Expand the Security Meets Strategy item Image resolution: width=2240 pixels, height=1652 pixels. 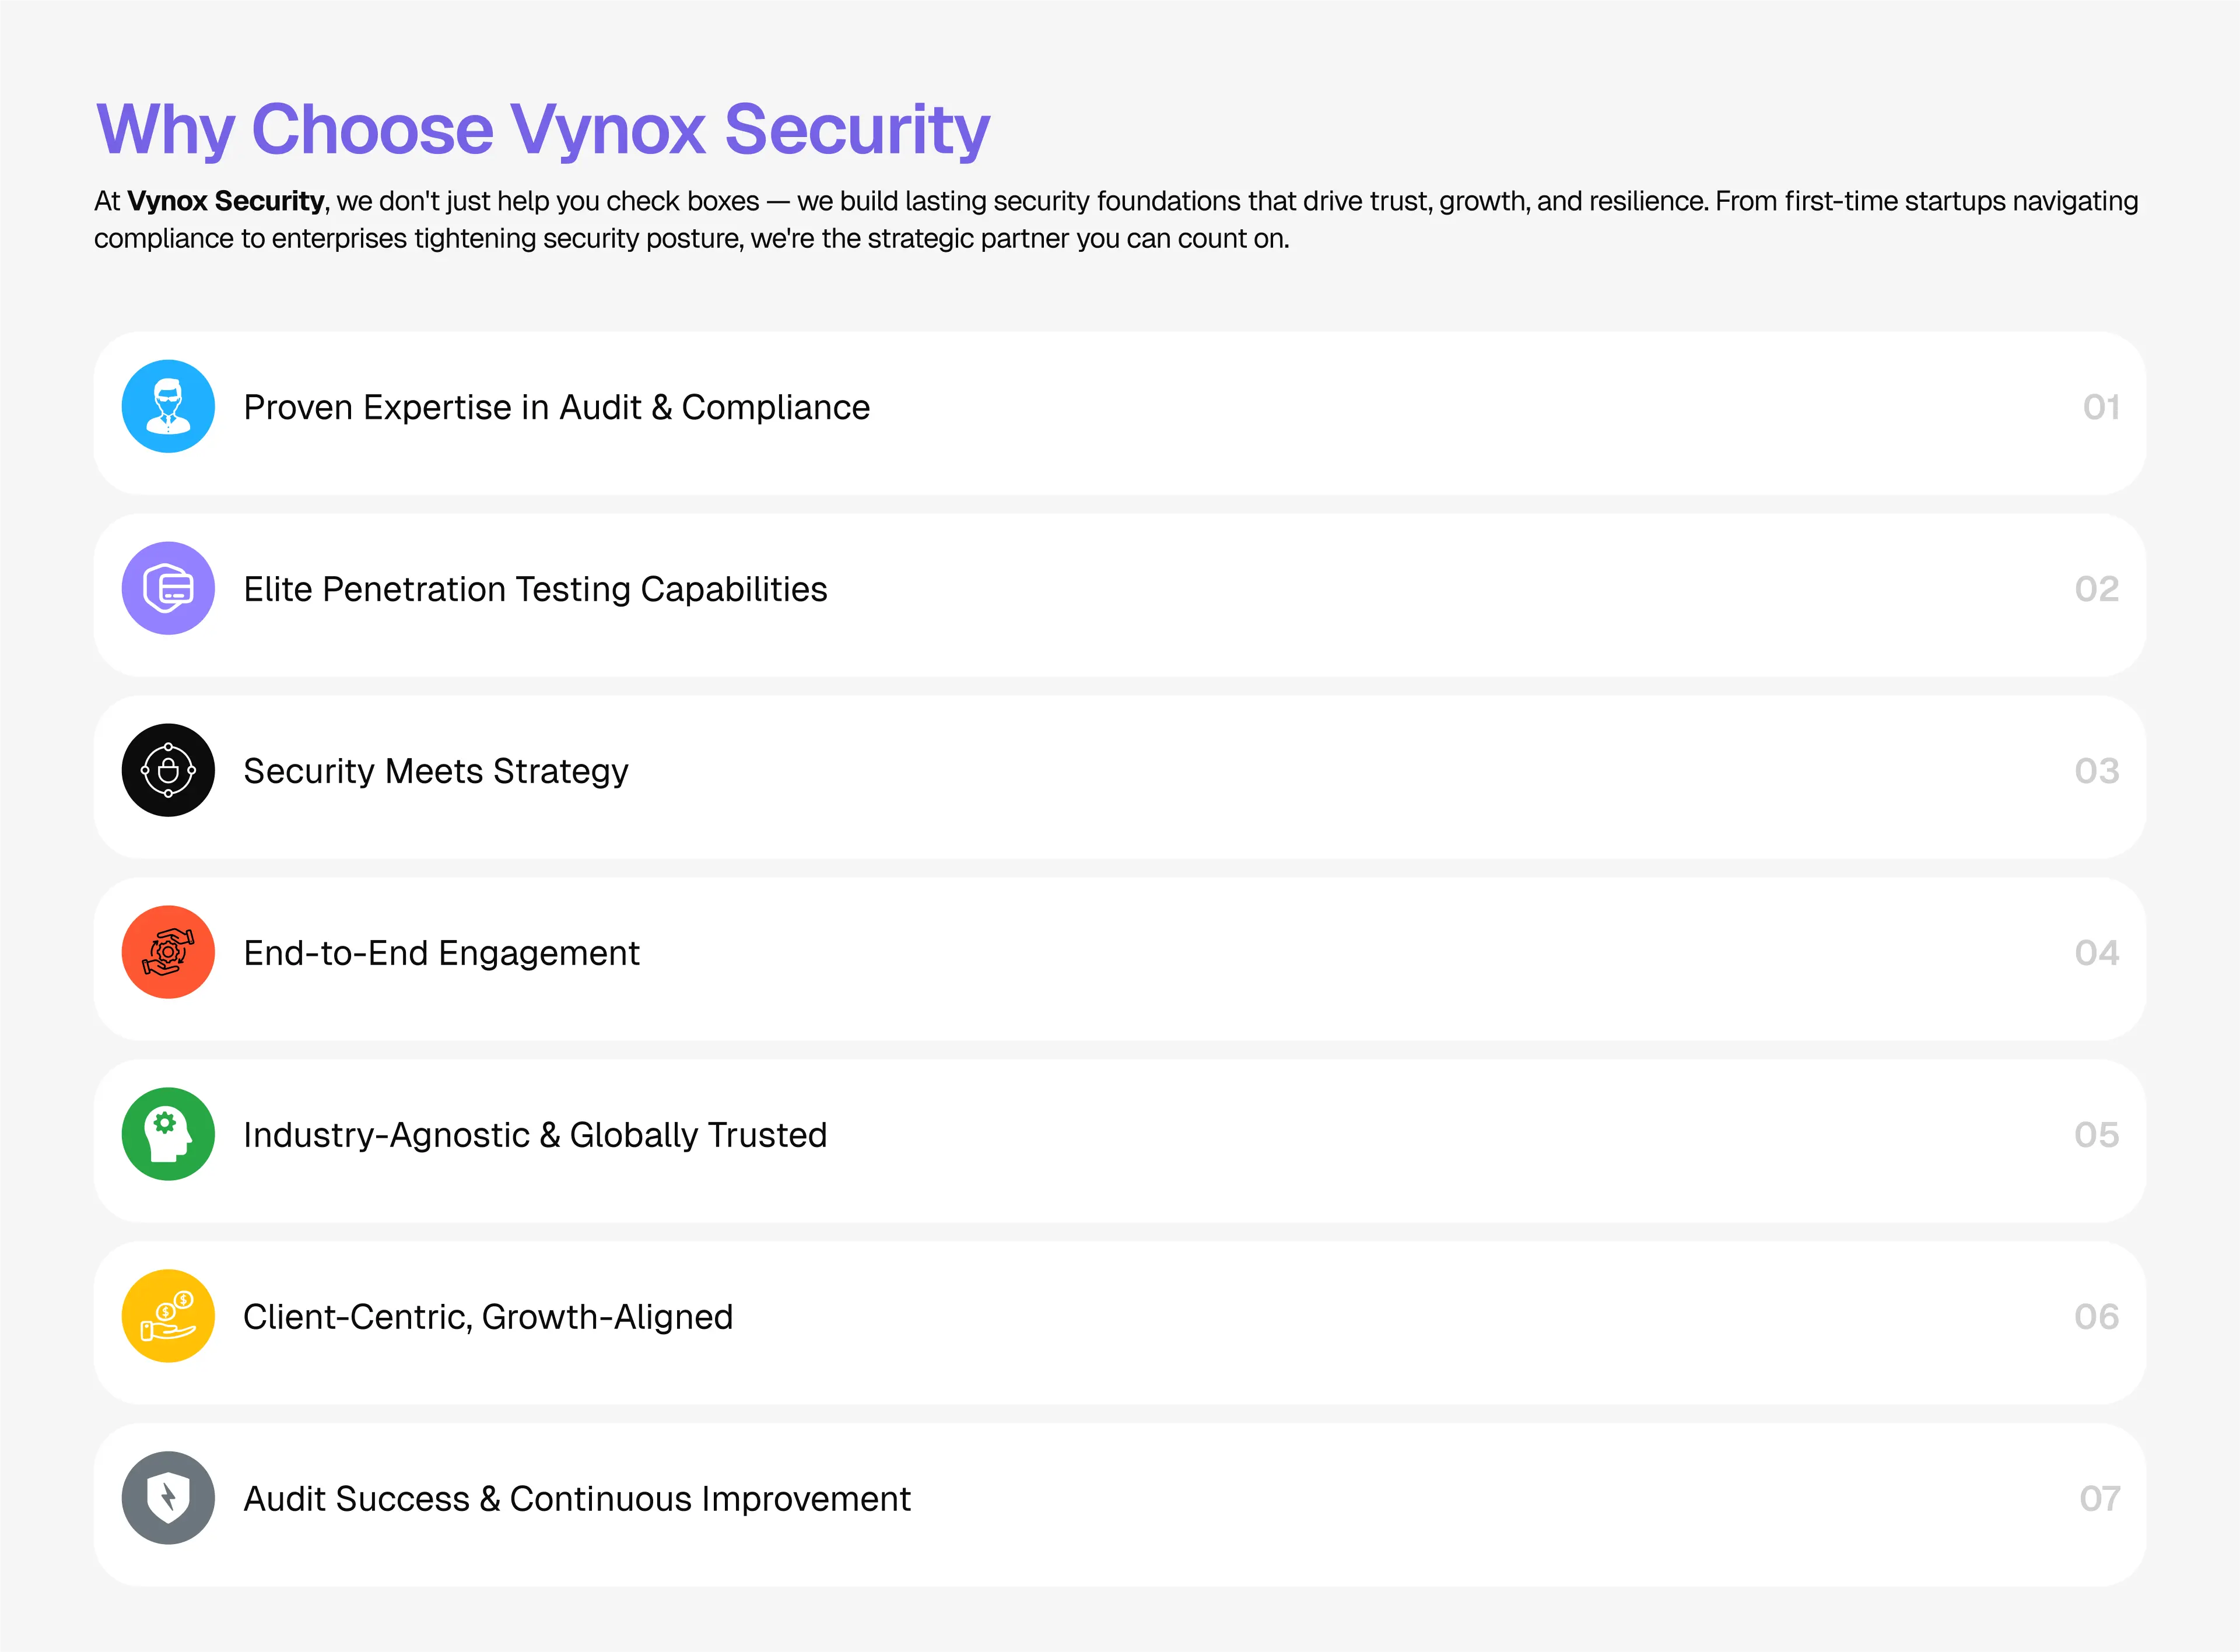point(436,772)
